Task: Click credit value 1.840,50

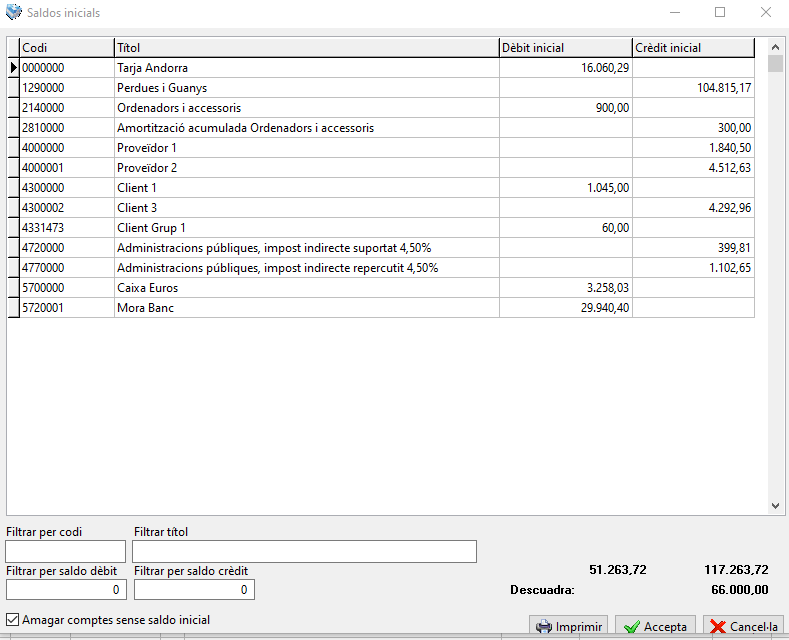Action: [x=730, y=148]
